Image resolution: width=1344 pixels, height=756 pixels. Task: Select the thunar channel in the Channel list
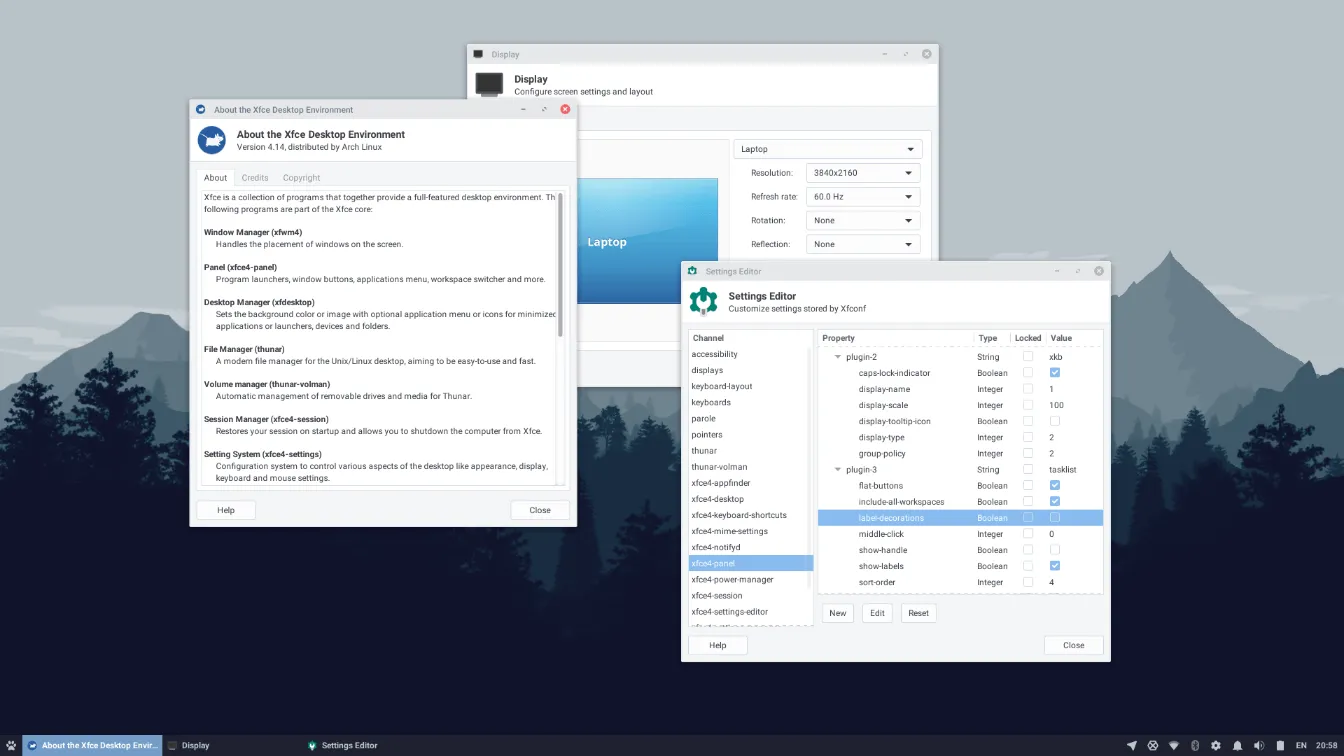tap(703, 450)
